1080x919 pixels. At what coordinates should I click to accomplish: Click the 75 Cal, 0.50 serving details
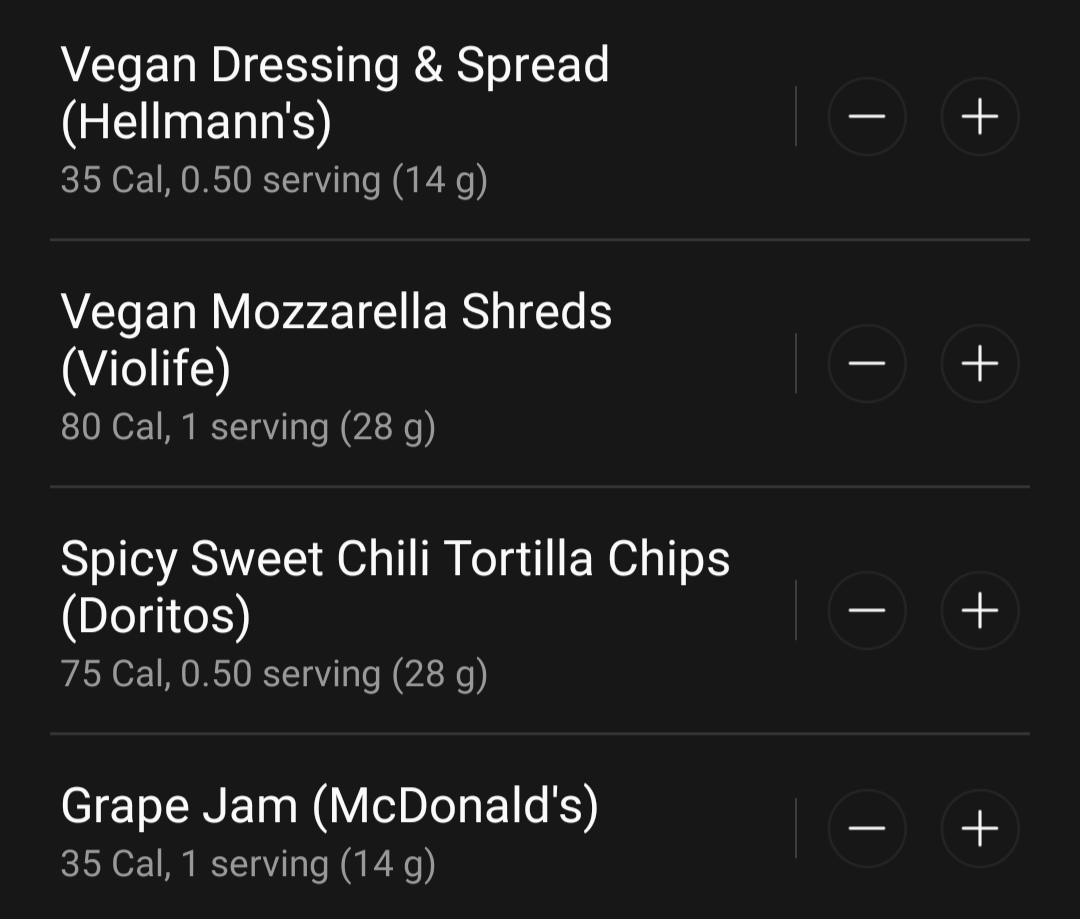point(273,674)
